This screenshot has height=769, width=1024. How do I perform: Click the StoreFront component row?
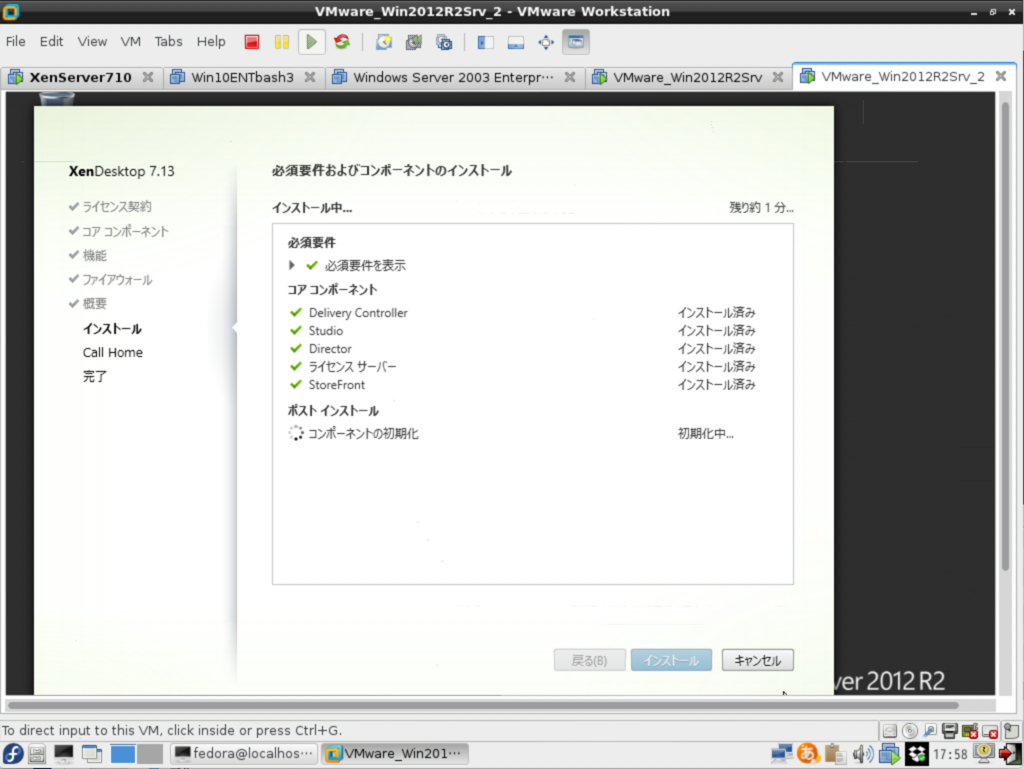[x=522, y=384]
